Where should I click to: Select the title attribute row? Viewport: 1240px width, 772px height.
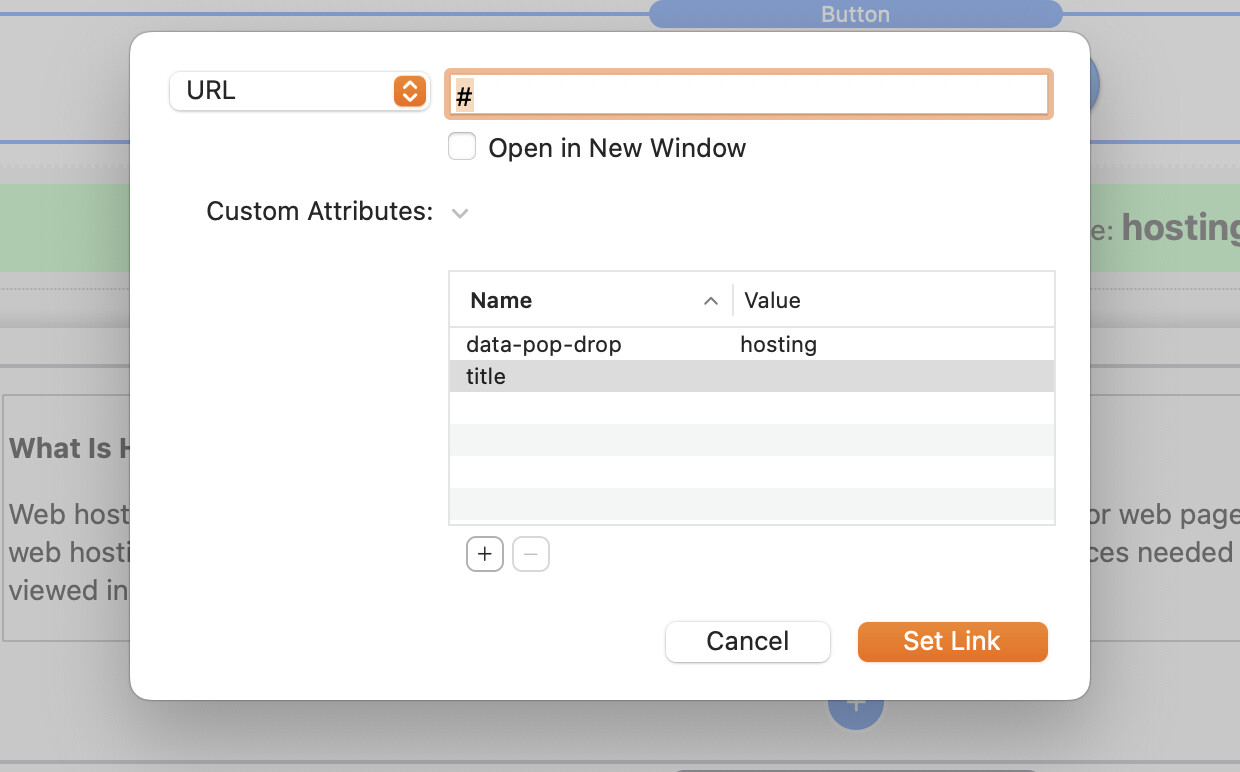point(752,376)
